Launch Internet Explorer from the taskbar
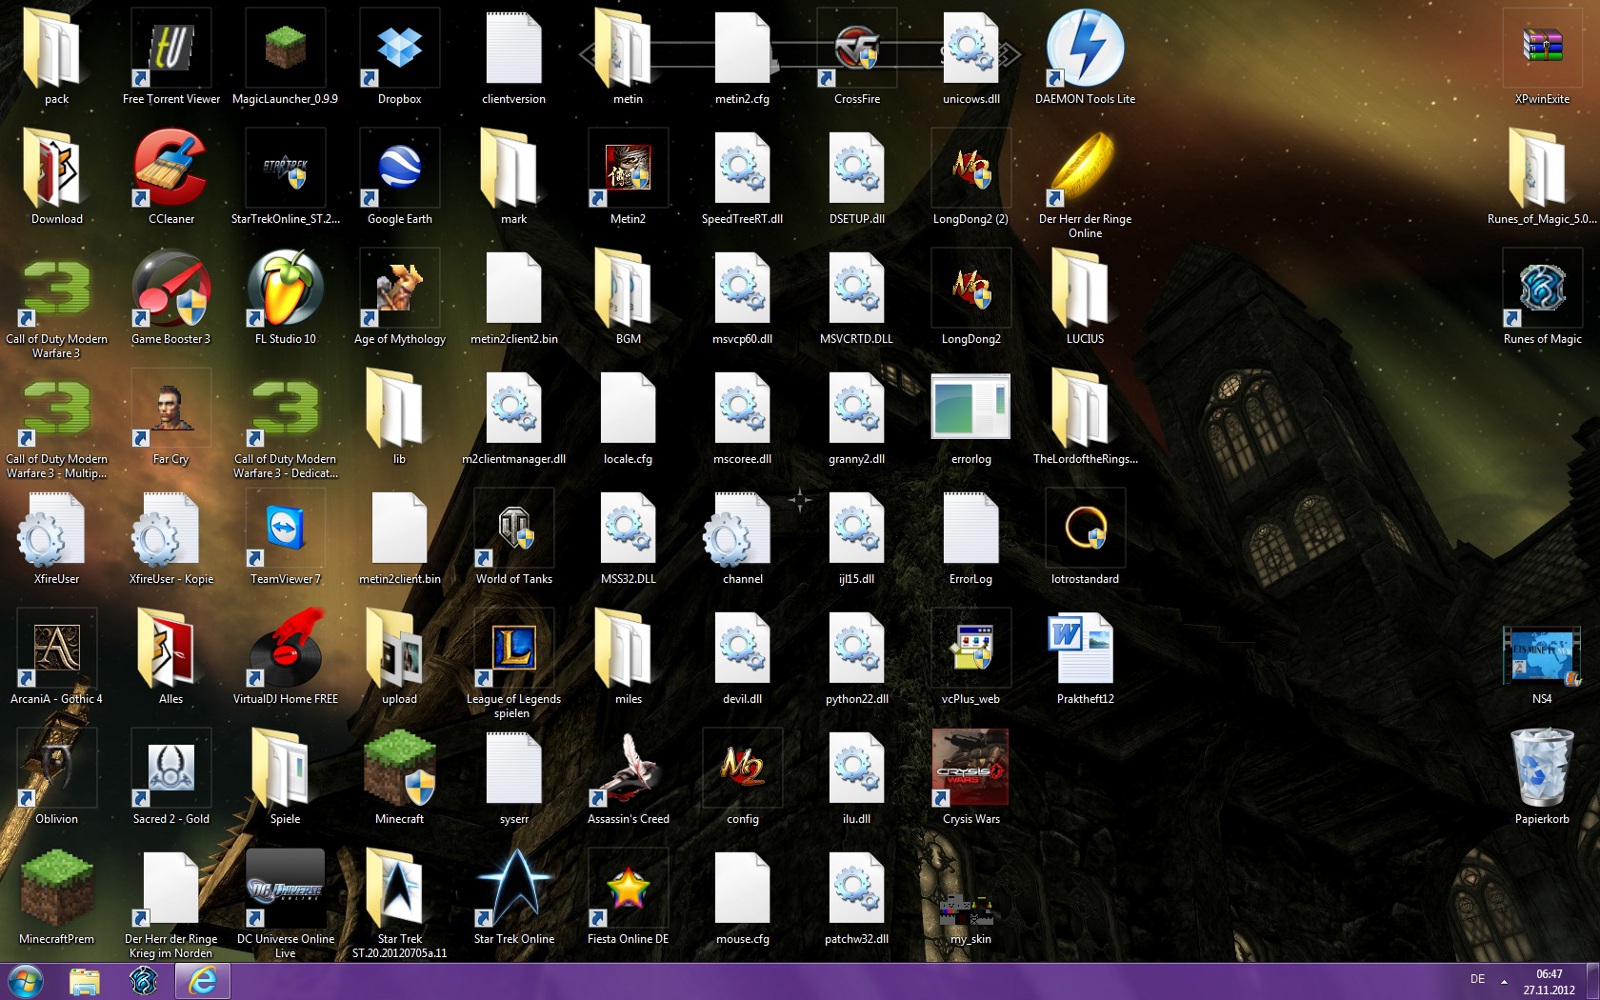The image size is (1600, 1000). tap(203, 981)
